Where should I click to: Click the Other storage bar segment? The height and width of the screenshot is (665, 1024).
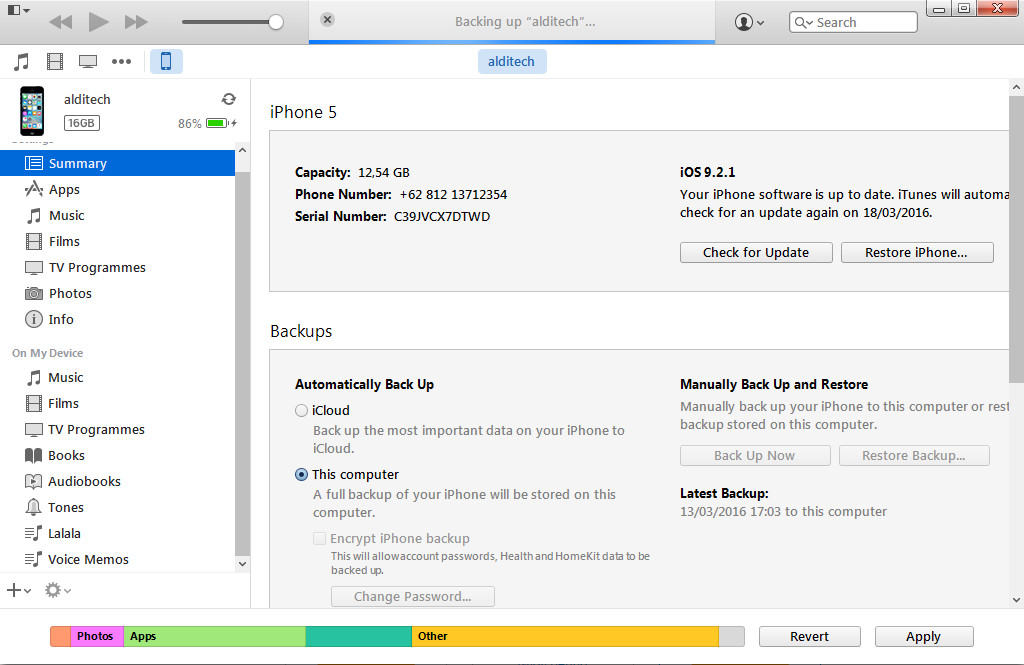(x=565, y=636)
